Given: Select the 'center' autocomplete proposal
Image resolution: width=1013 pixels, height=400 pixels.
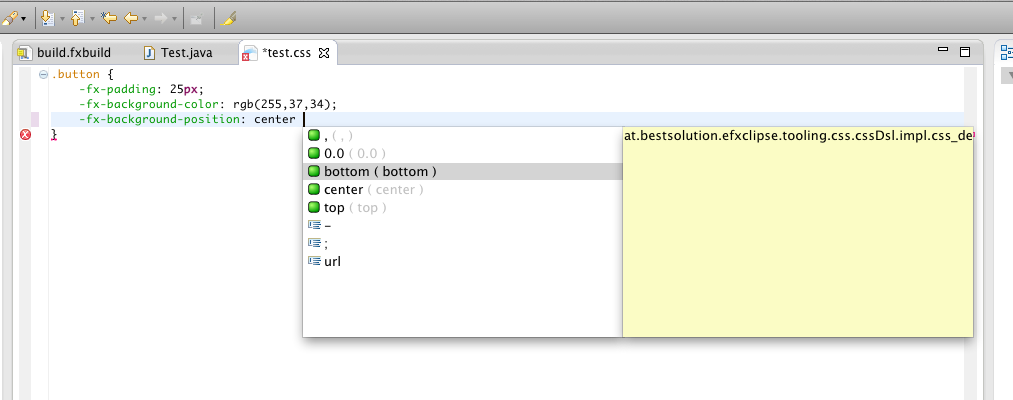Looking at the screenshot, I should (373, 189).
